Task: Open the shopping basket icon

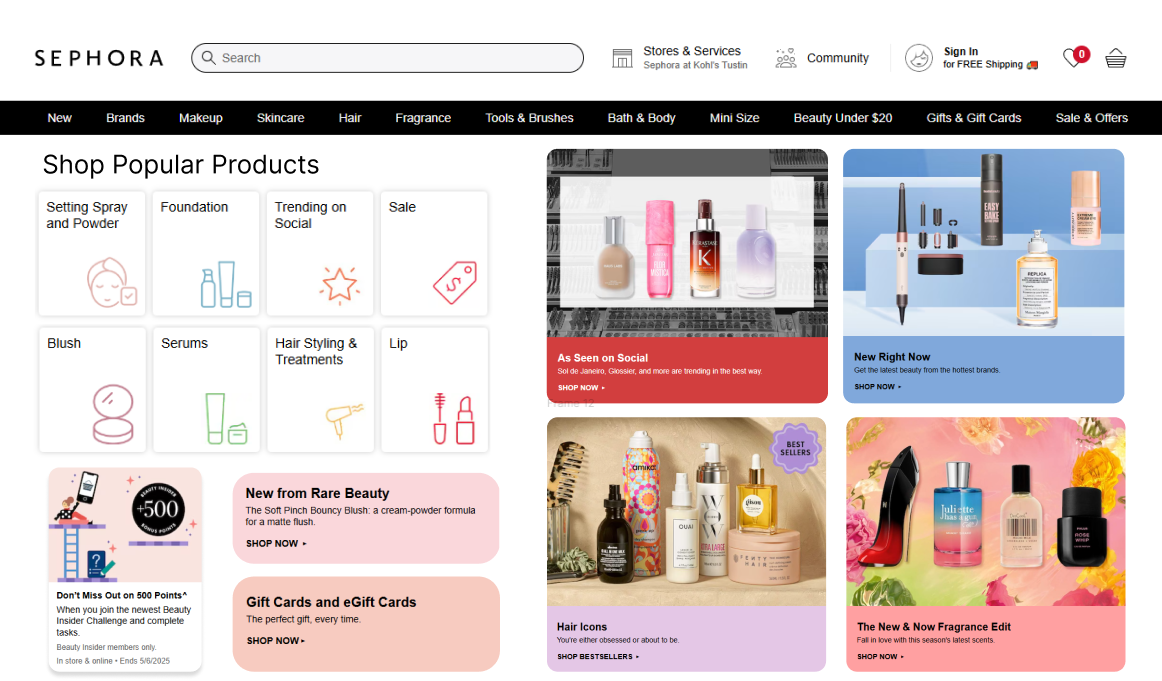Action: pyautogui.click(x=1115, y=59)
